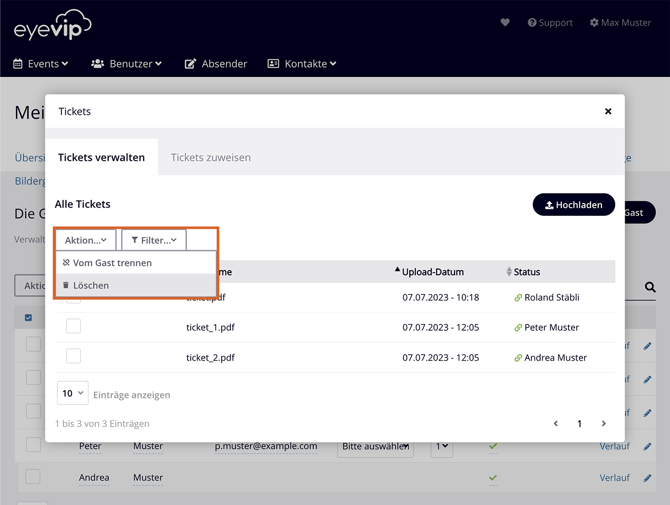Image resolution: width=670 pixels, height=505 pixels.
Task: Go to the next page arrow
Action: (x=603, y=423)
